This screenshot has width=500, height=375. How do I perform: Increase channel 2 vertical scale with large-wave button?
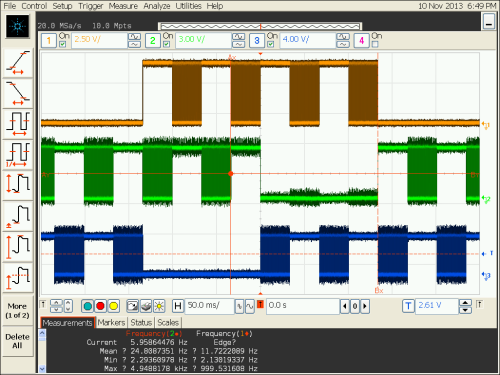tap(239, 36)
